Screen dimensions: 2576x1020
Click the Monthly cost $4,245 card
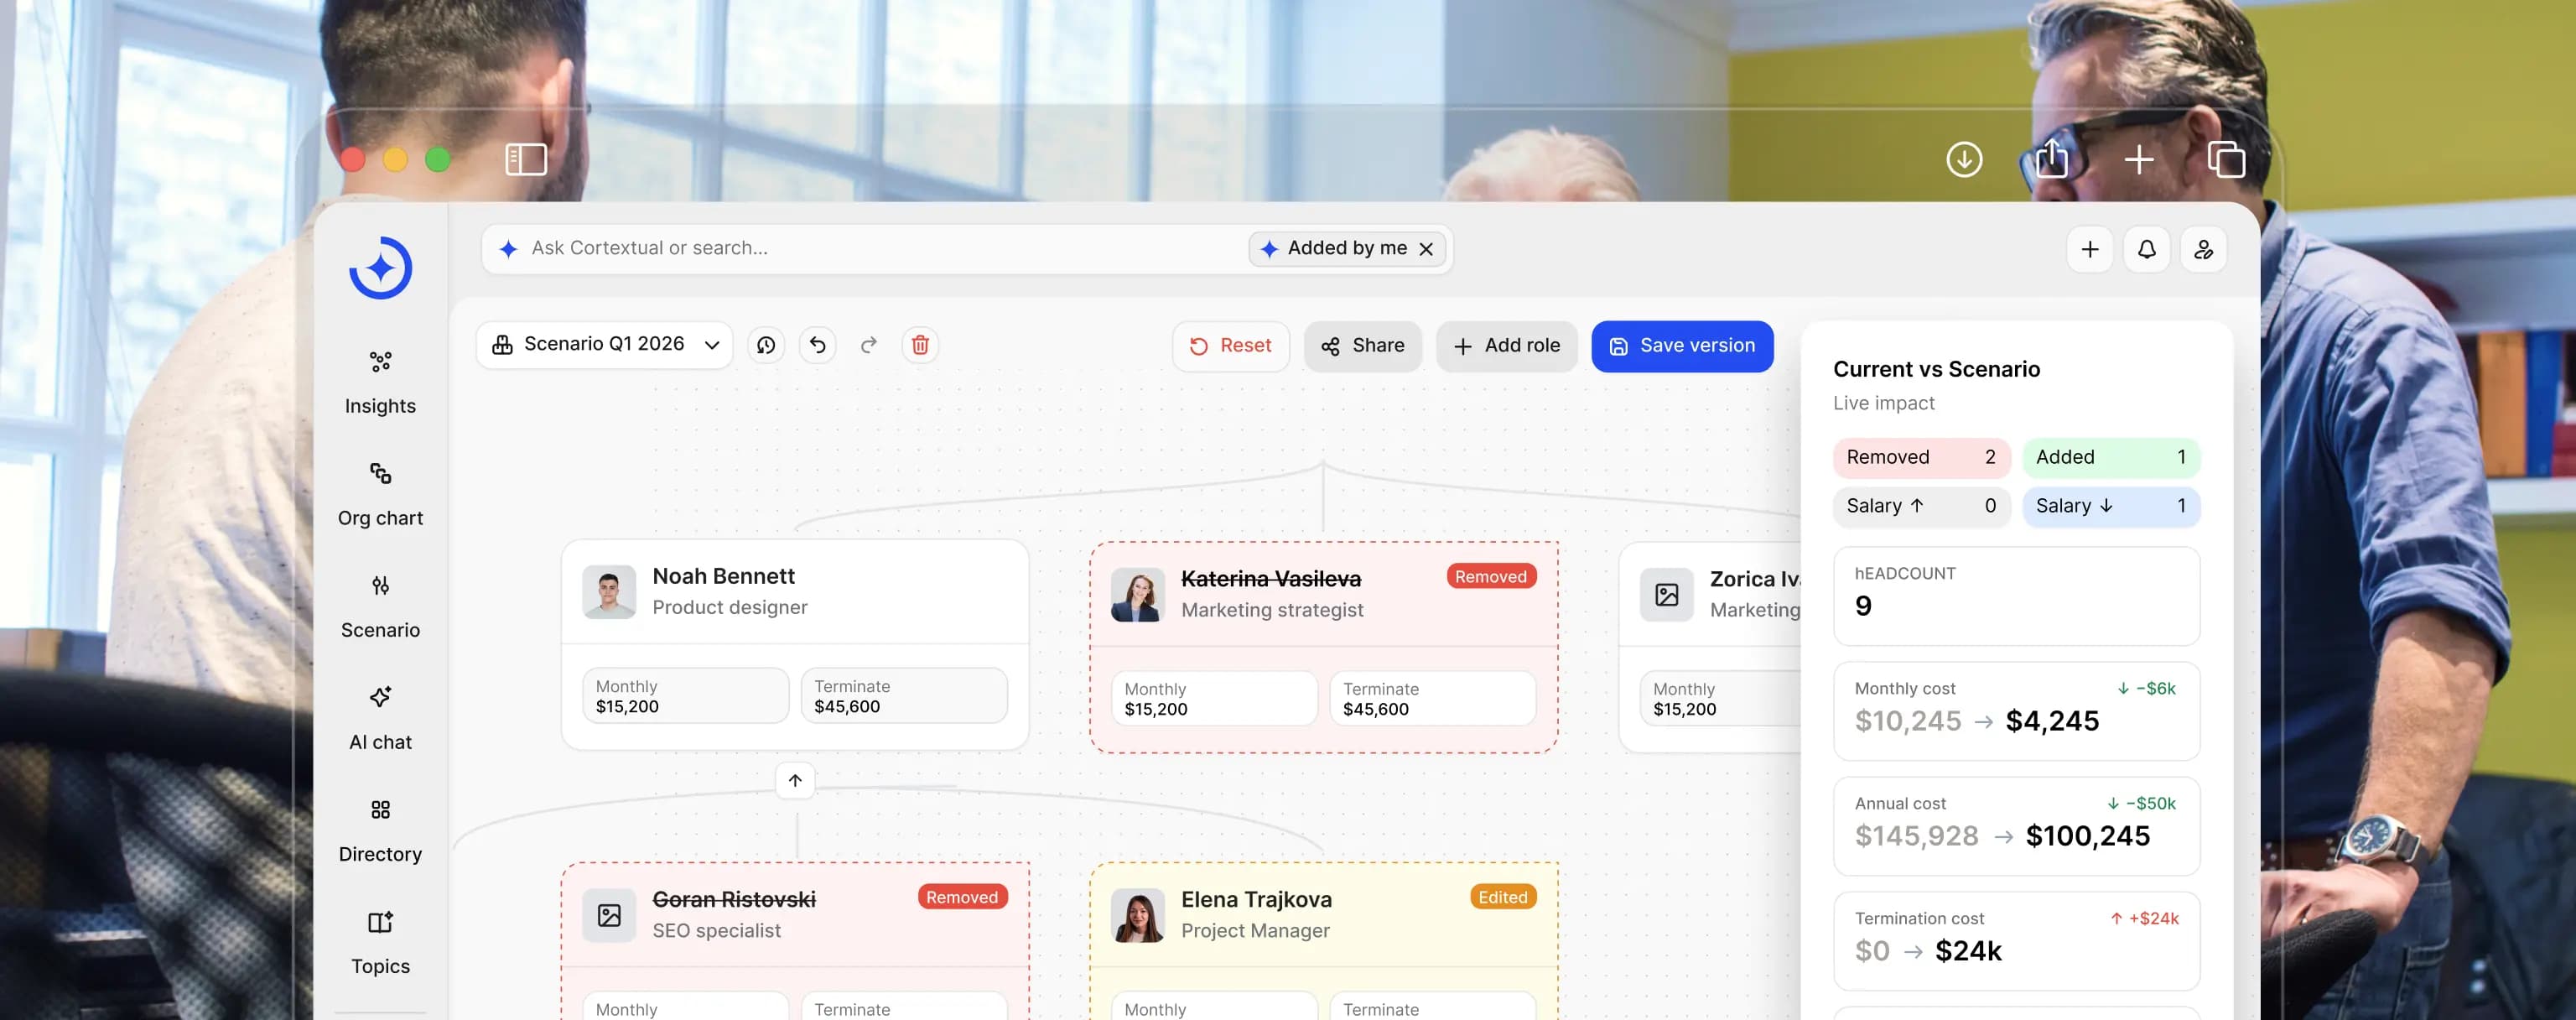pos(2016,711)
